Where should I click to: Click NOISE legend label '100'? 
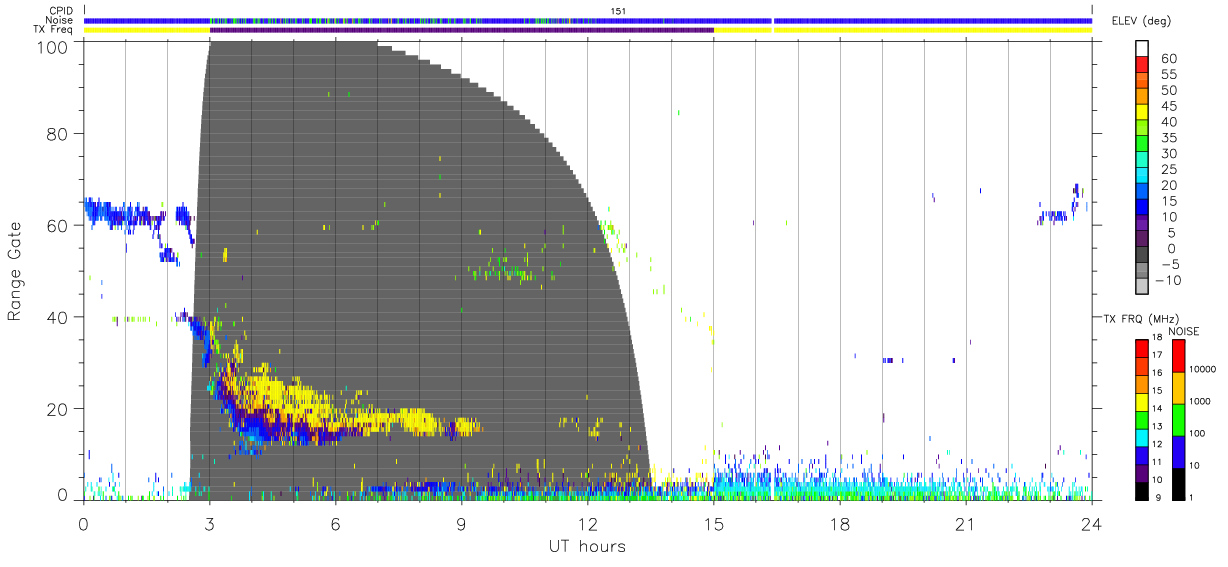pyautogui.click(x=1198, y=434)
